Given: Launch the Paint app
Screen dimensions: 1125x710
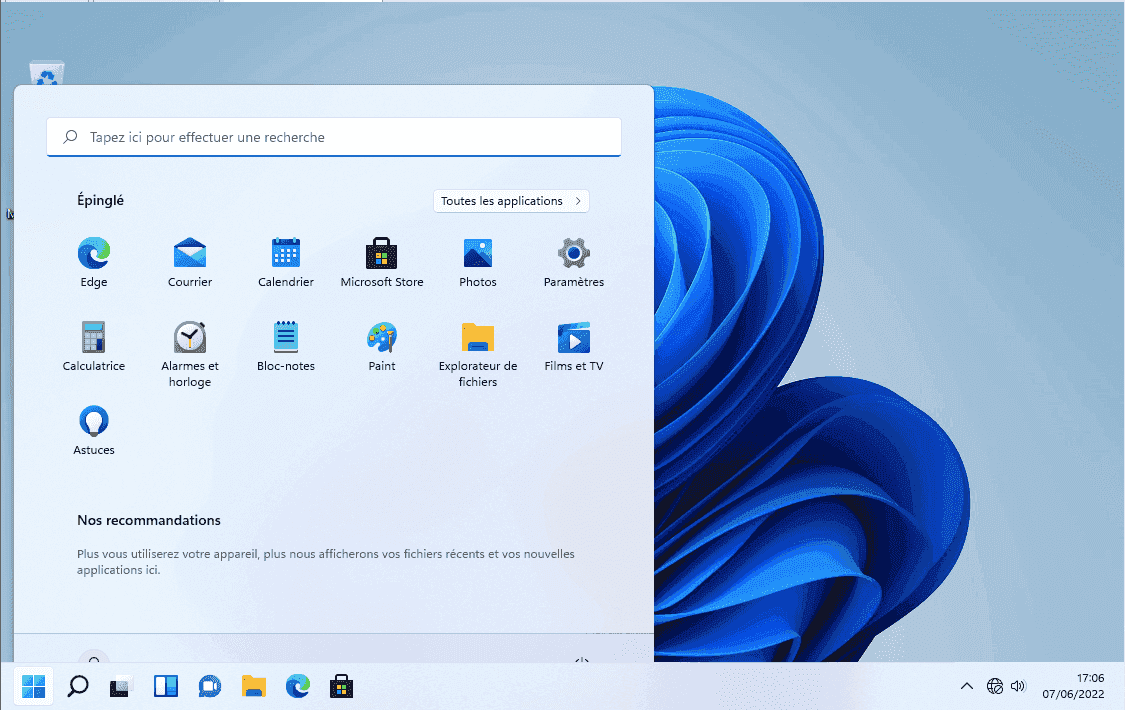Looking at the screenshot, I should click(382, 347).
